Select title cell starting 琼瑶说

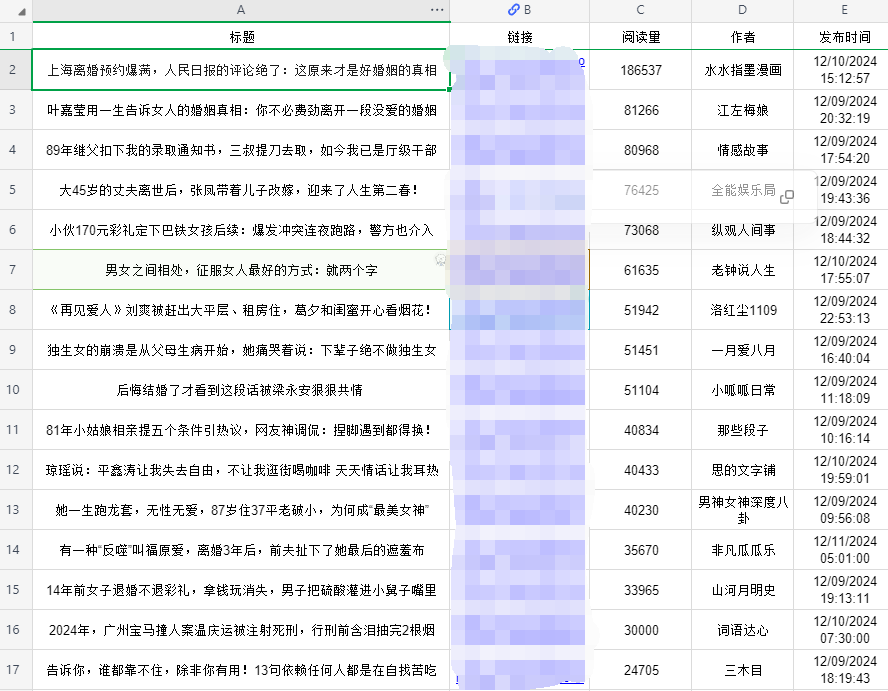click(241, 470)
